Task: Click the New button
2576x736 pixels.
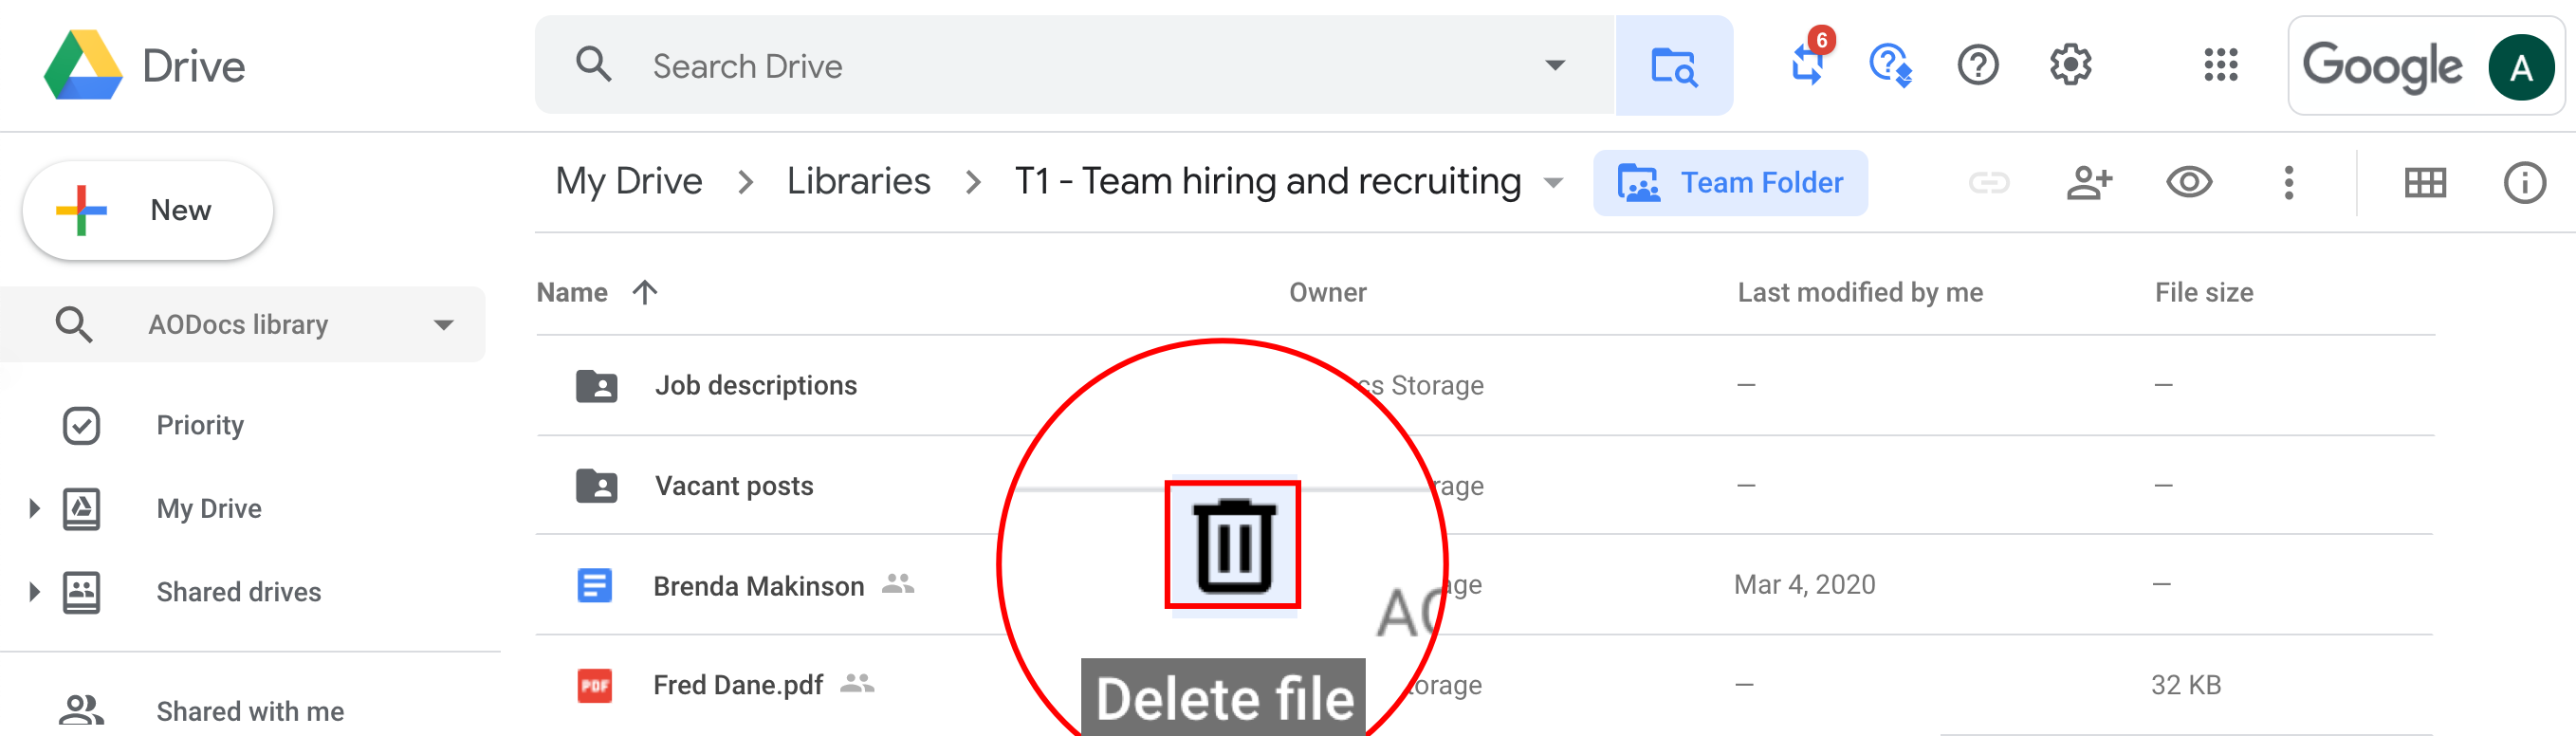Action: [148, 210]
